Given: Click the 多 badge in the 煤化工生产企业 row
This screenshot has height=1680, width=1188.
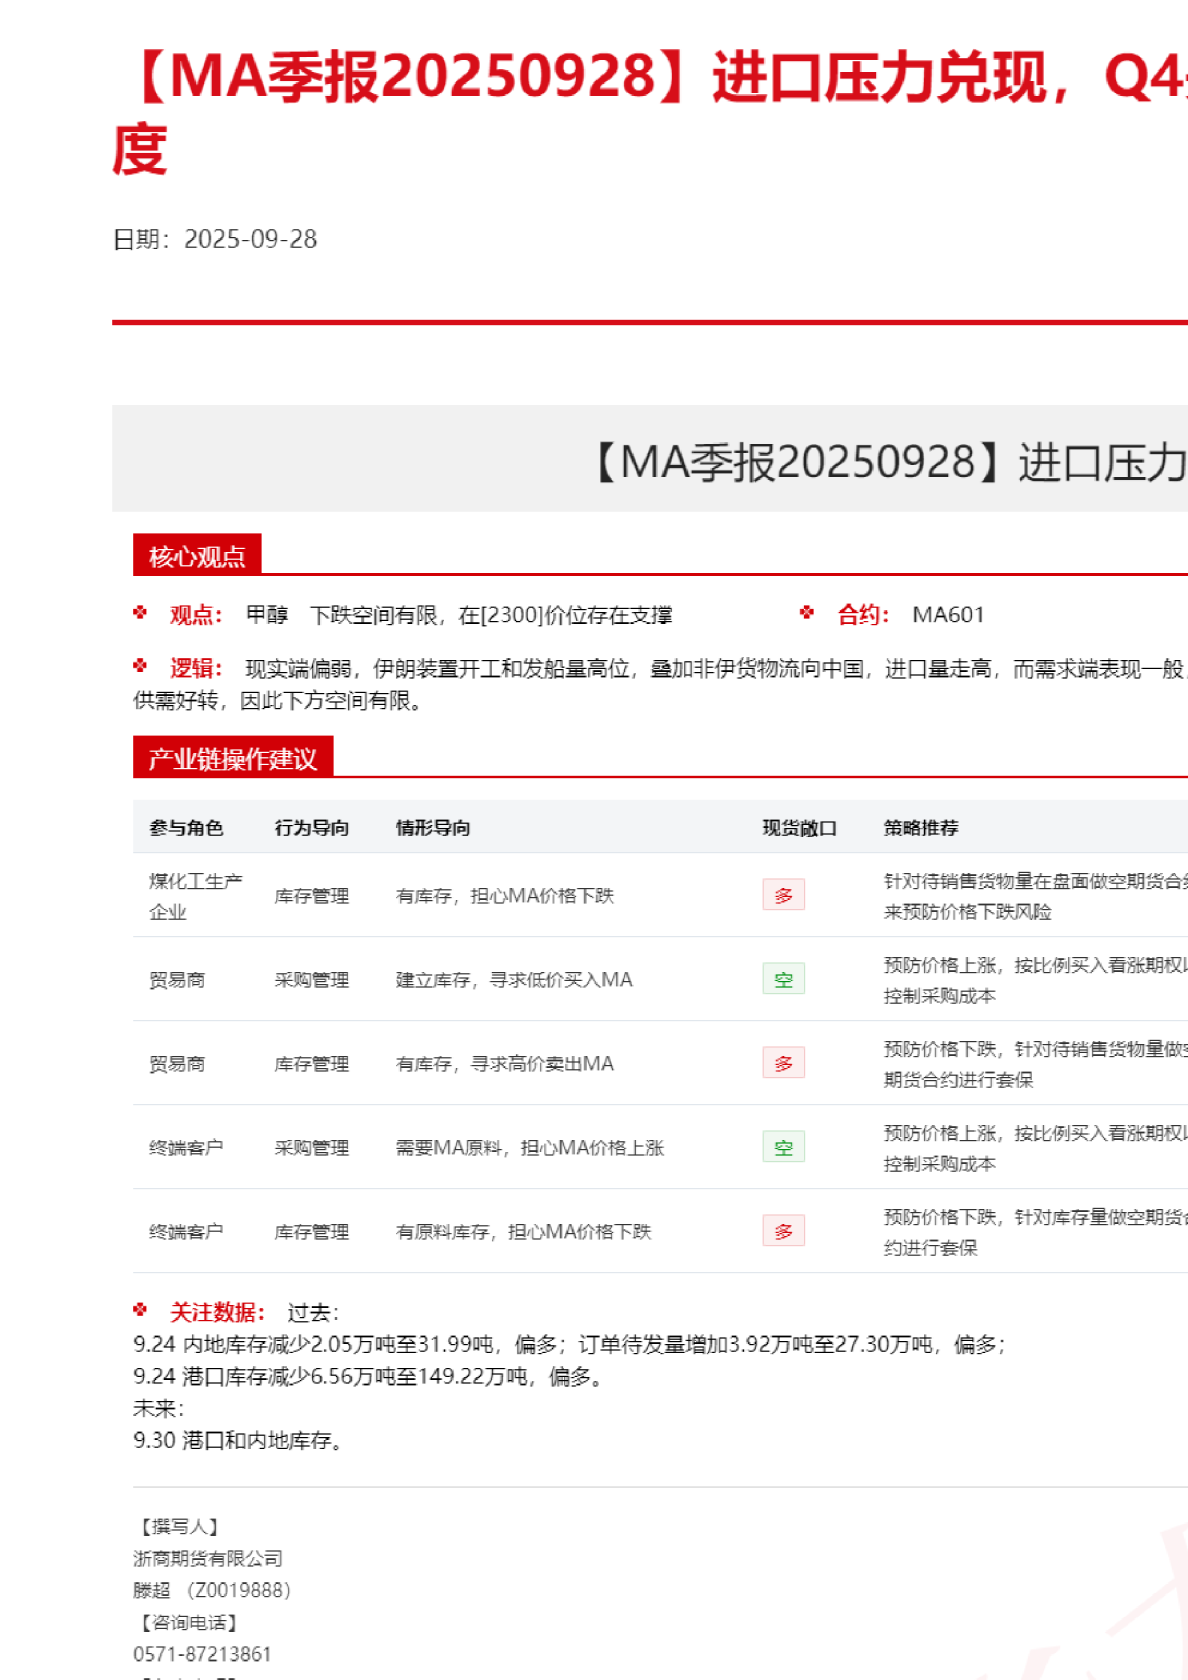Looking at the screenshot, I should 783,895.
